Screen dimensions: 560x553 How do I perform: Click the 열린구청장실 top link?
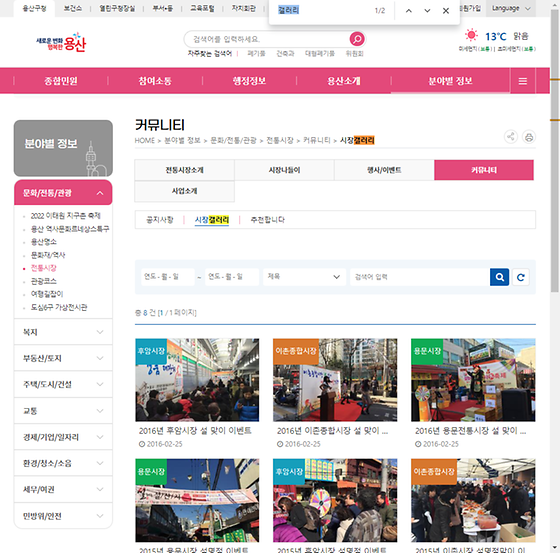(117, 9)
